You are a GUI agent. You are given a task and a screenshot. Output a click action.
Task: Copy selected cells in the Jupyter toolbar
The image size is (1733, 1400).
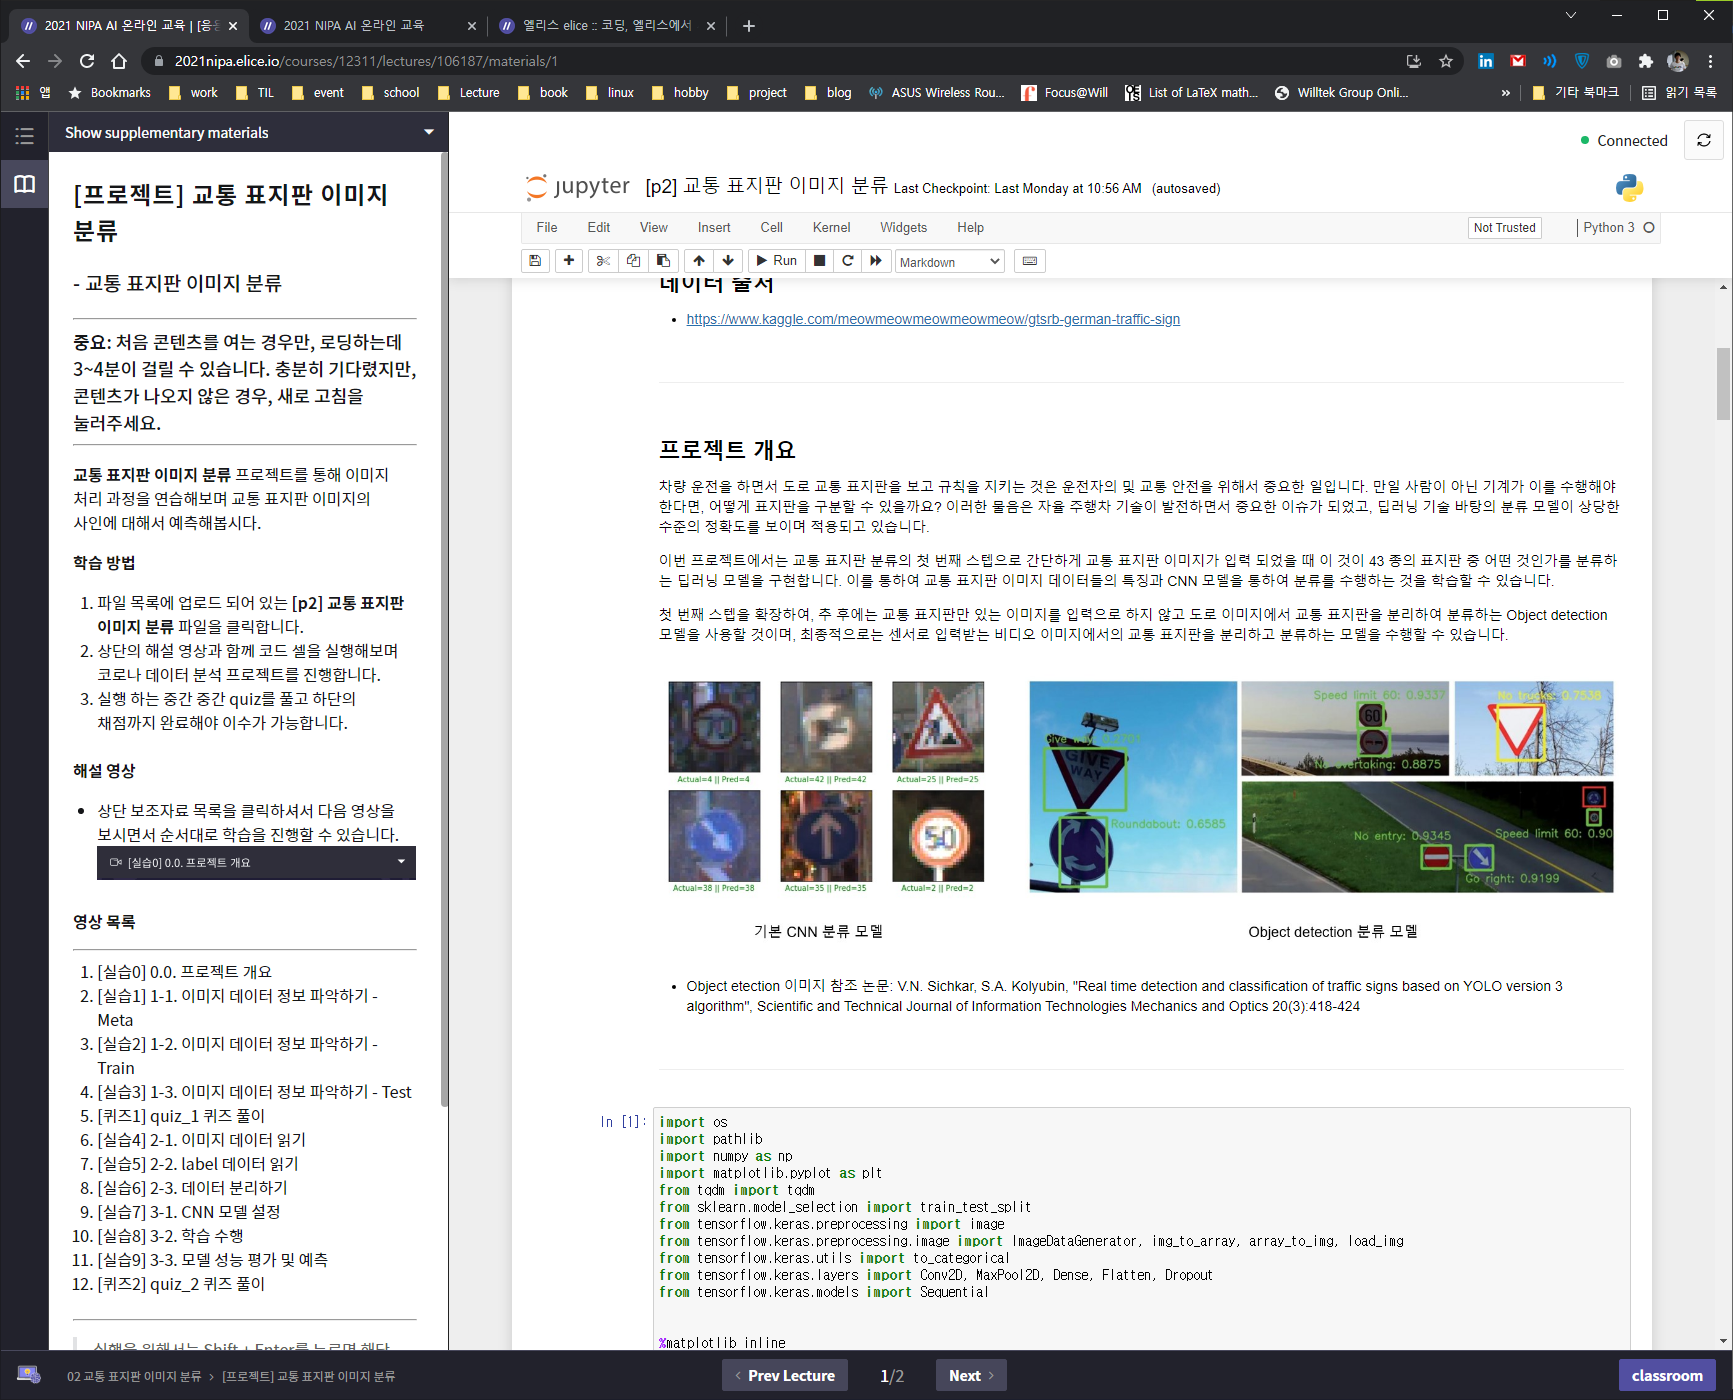(x=633, y=261)
